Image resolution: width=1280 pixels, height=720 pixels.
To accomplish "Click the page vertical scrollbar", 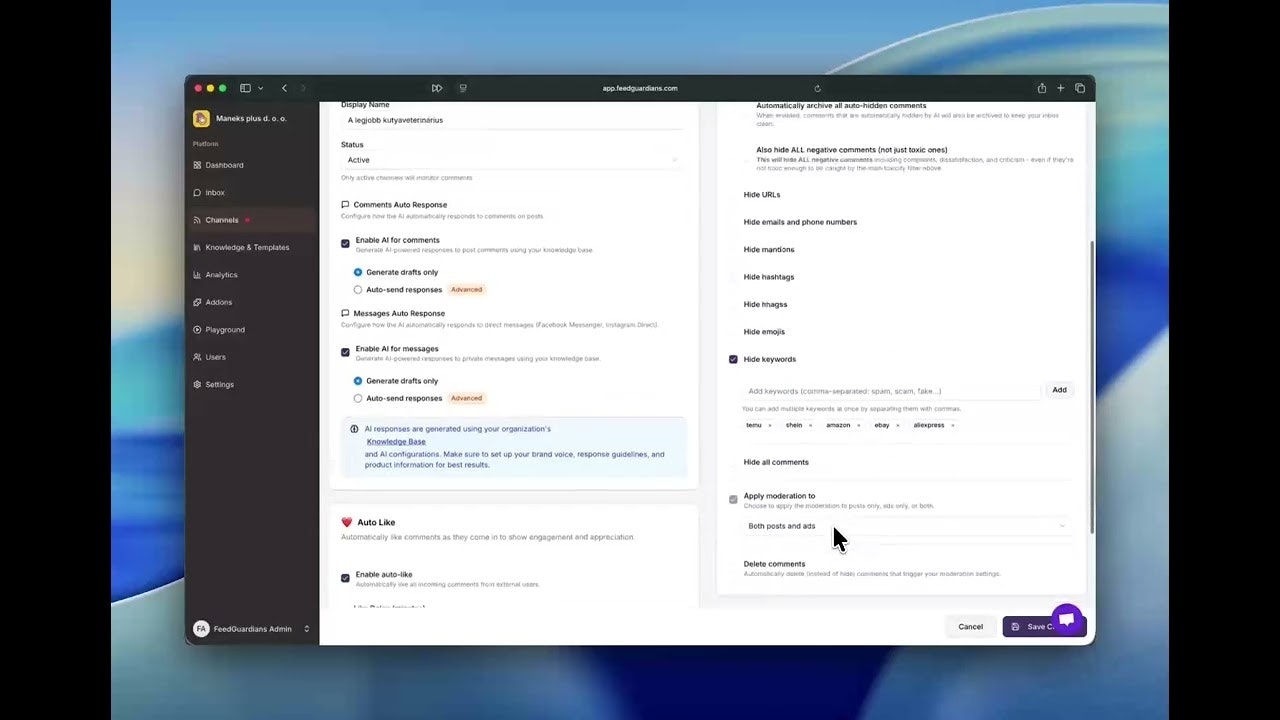I will [1091, 387].
